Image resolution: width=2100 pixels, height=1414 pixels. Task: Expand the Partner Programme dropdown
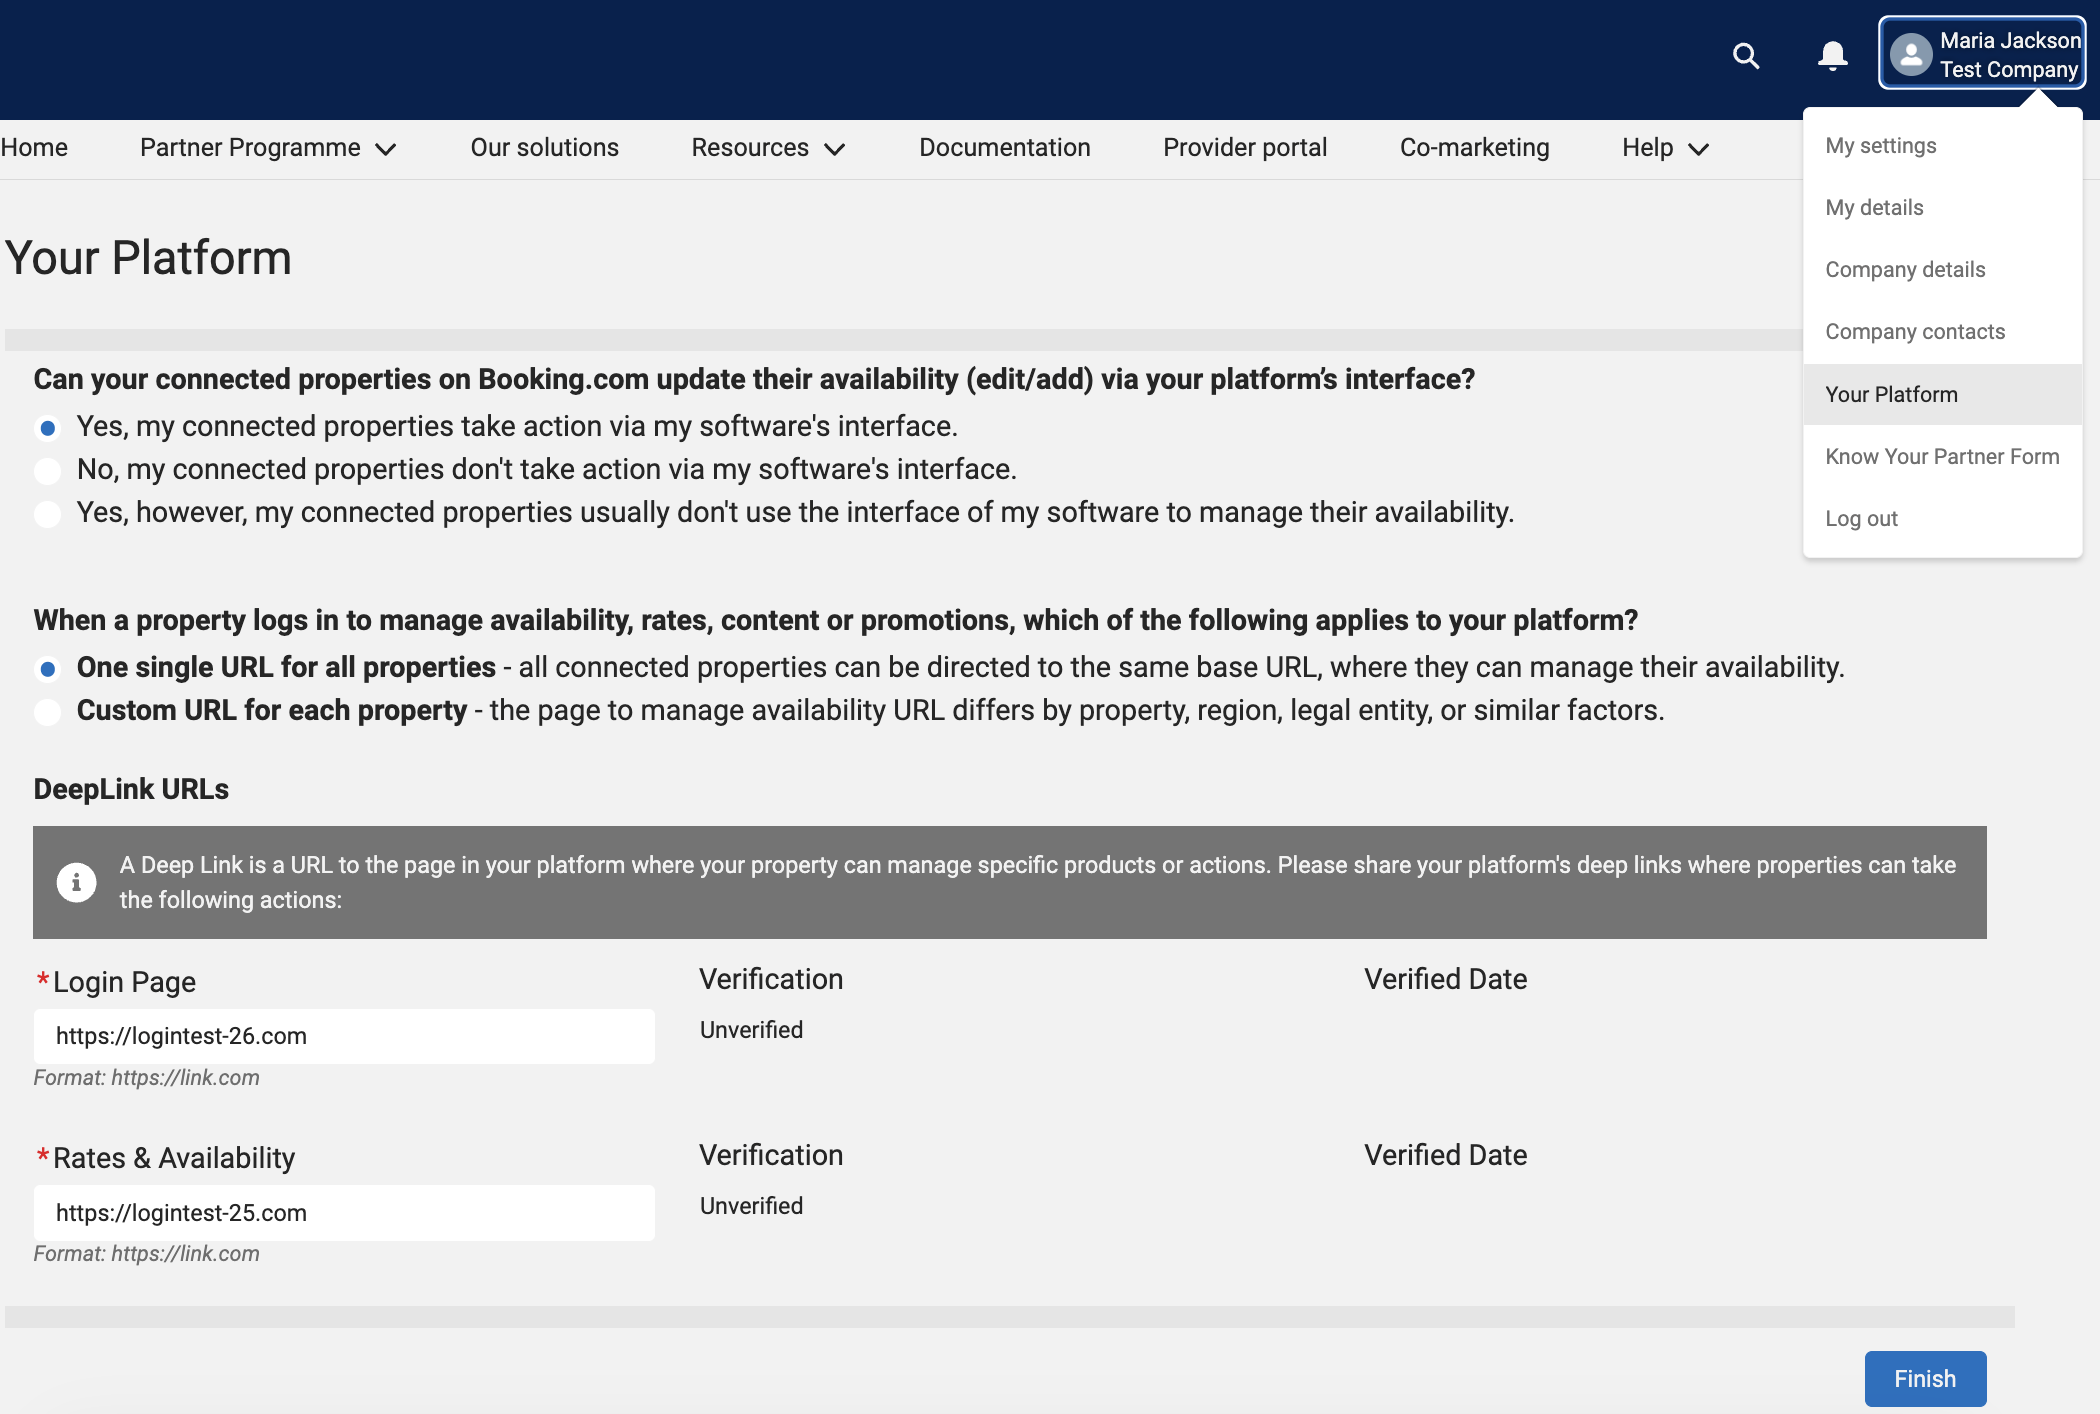click(268, 148)
